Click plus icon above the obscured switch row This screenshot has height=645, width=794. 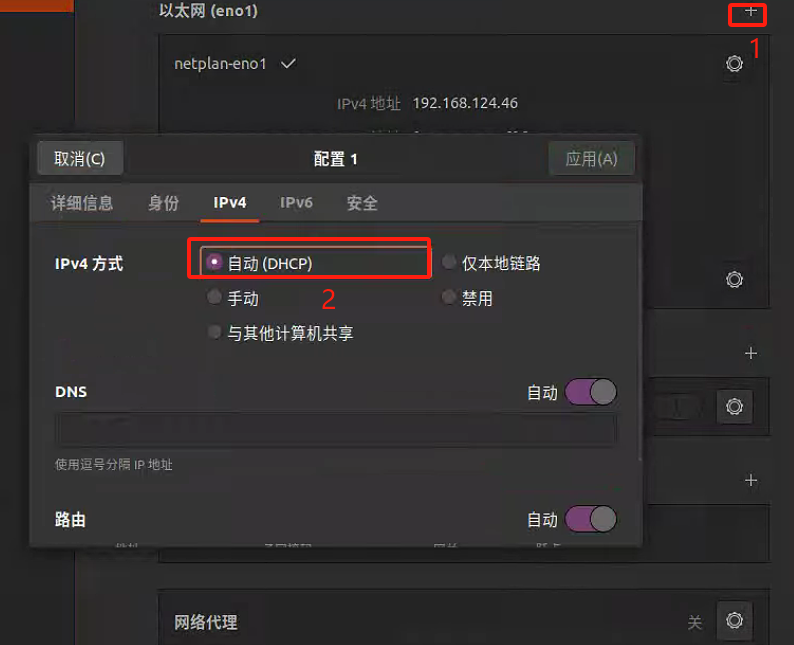751,353
